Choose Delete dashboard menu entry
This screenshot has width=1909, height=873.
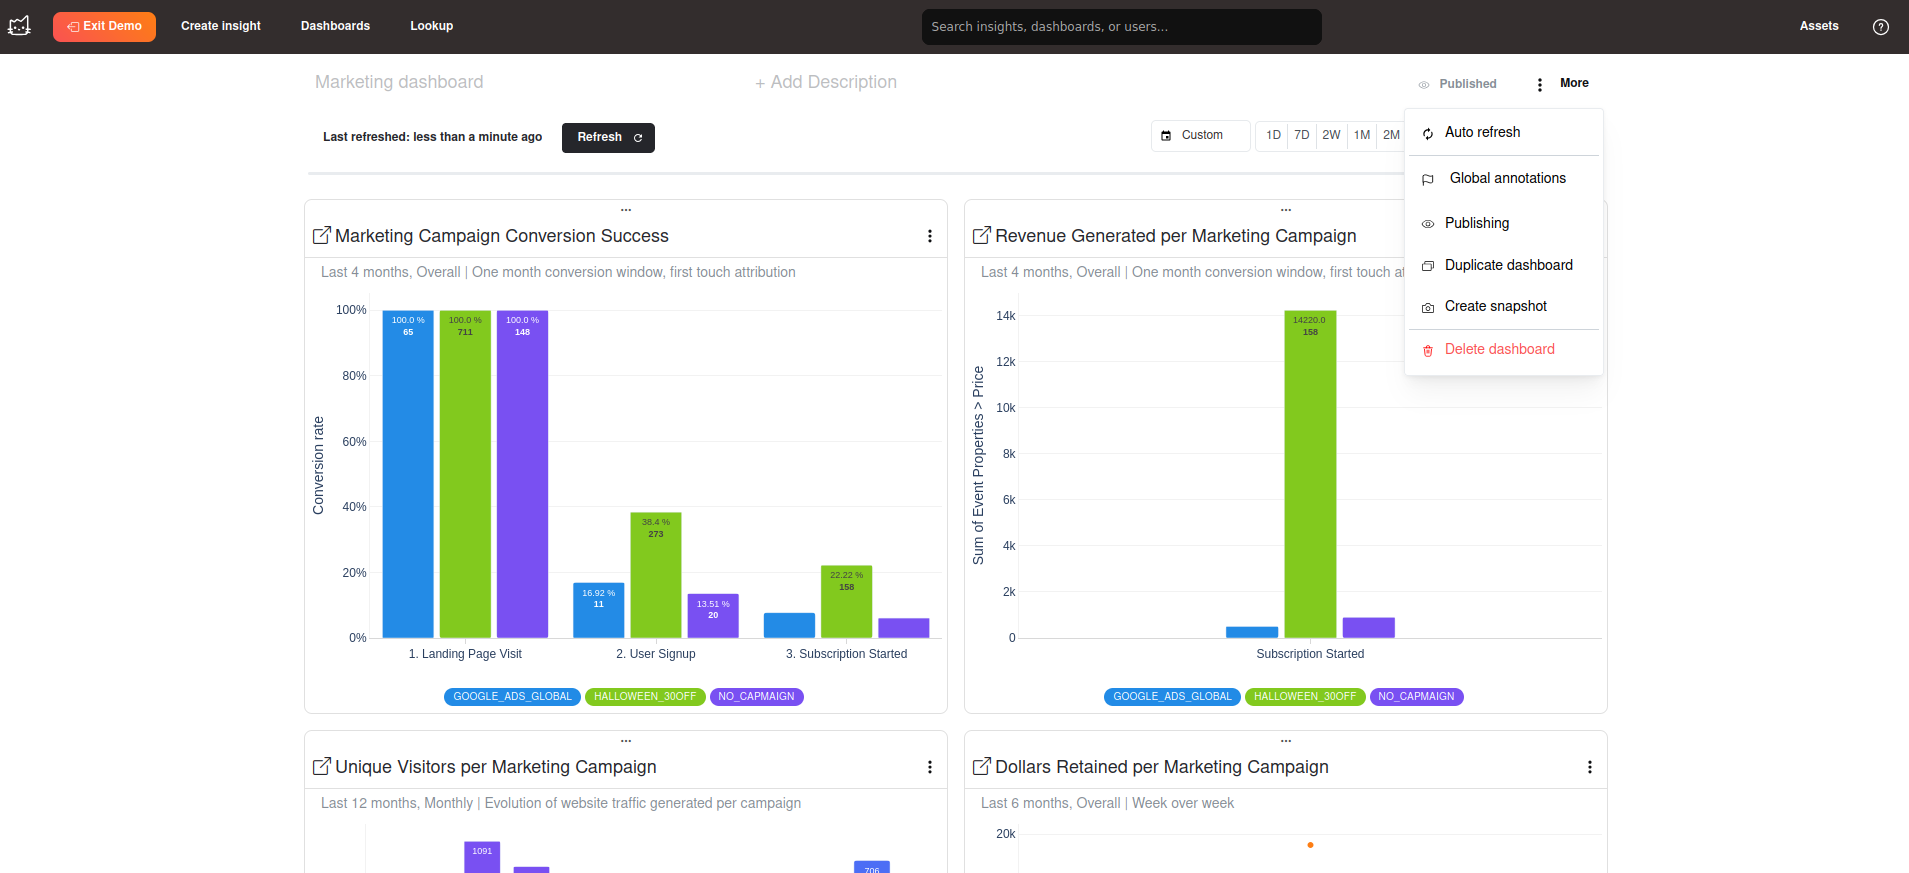(x=1504, y=350)
